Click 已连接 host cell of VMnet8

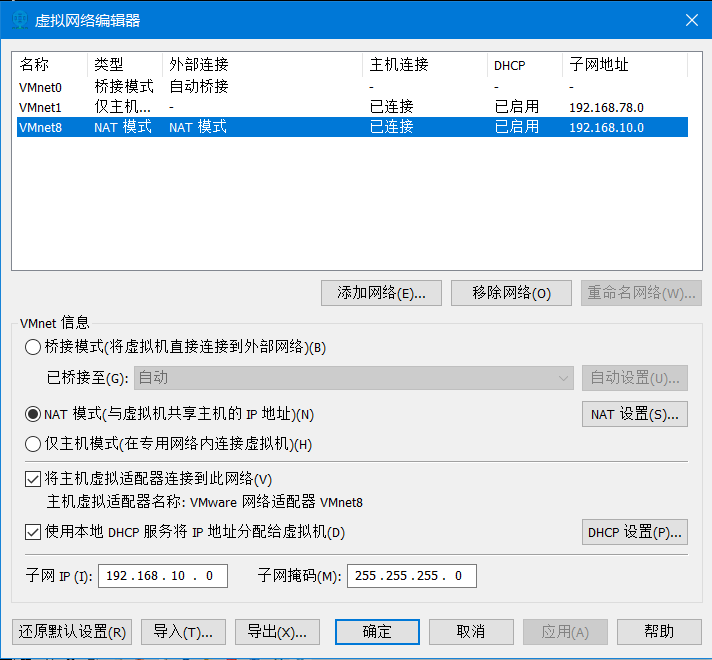pyautogui.click(x=392, y=127)
